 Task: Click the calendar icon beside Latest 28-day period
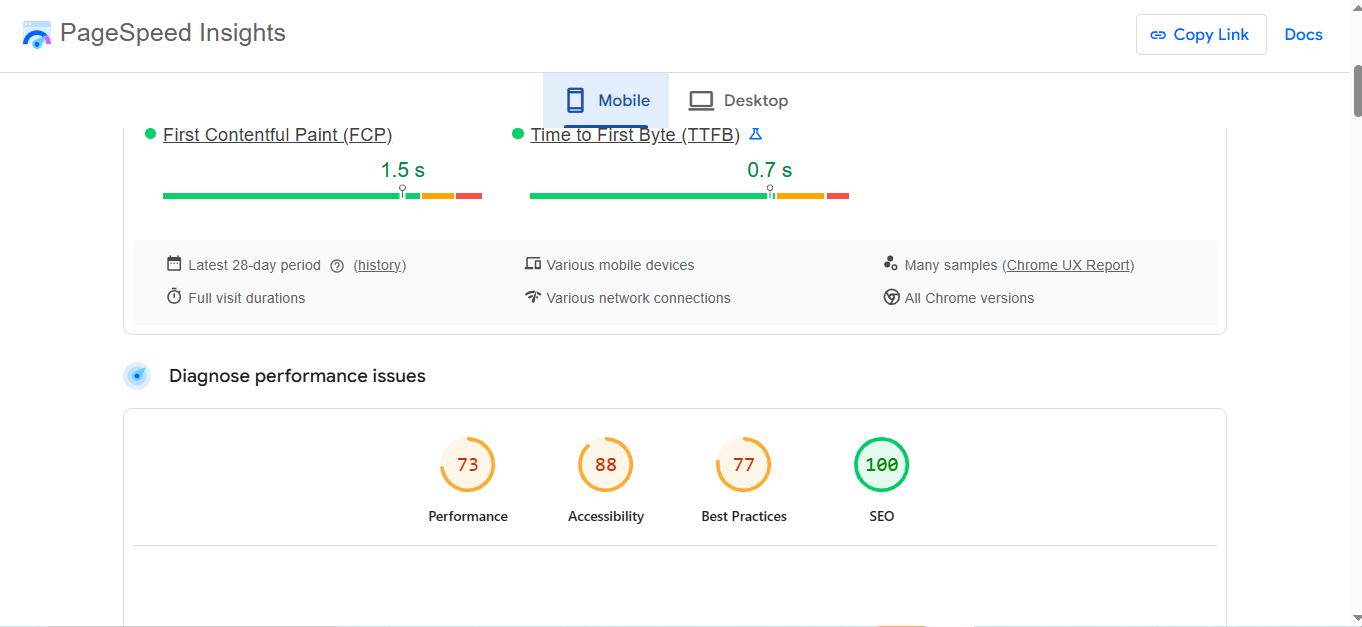pos(173,263)
